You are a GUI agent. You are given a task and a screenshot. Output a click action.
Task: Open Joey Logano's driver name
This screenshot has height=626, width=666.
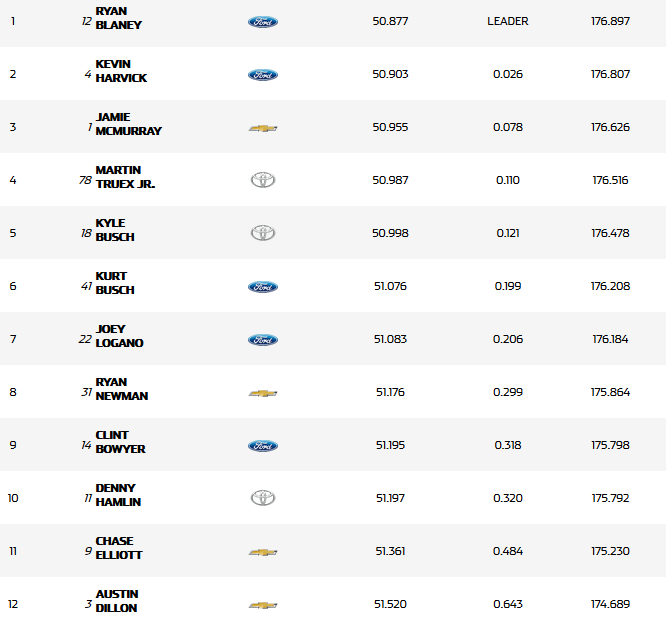pyautogui.click(x=119, y=336)
